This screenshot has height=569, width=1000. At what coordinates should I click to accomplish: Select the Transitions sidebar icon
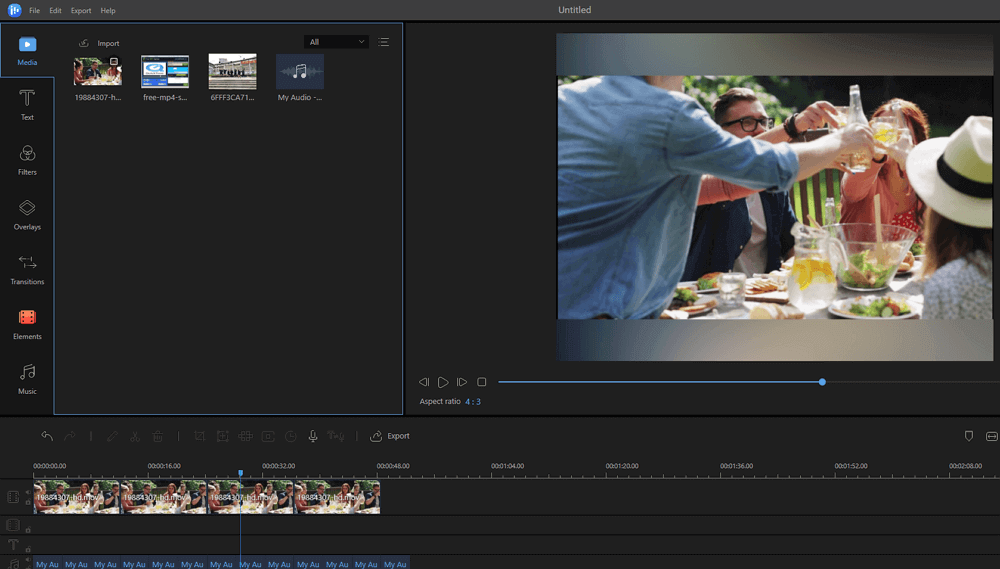(27, 268)
